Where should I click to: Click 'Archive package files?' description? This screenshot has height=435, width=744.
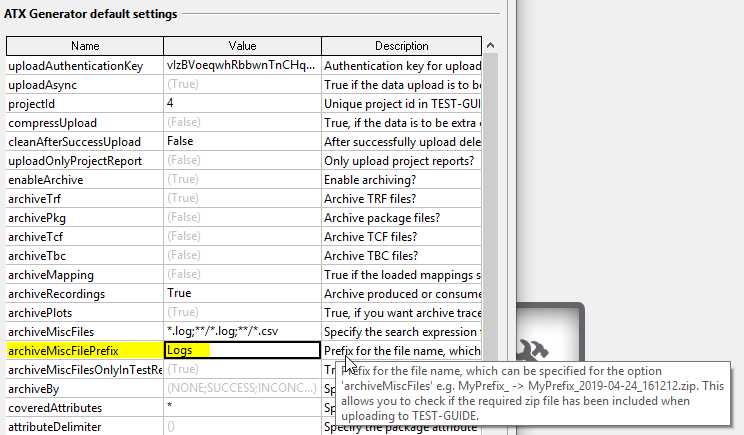click(x=401, y=217)
